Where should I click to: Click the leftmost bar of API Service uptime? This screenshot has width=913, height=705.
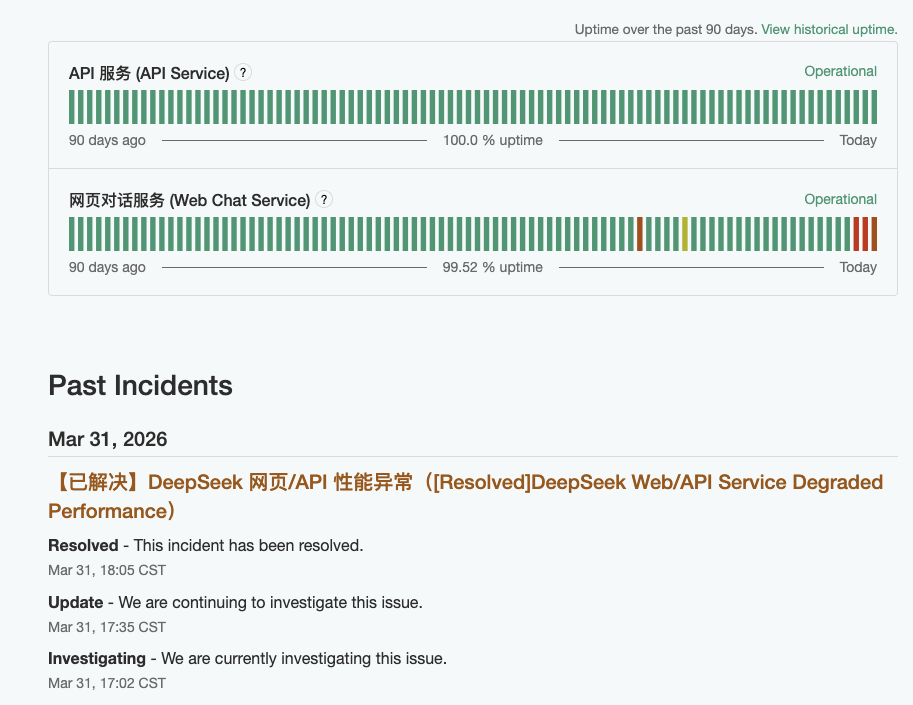[72, 107]
